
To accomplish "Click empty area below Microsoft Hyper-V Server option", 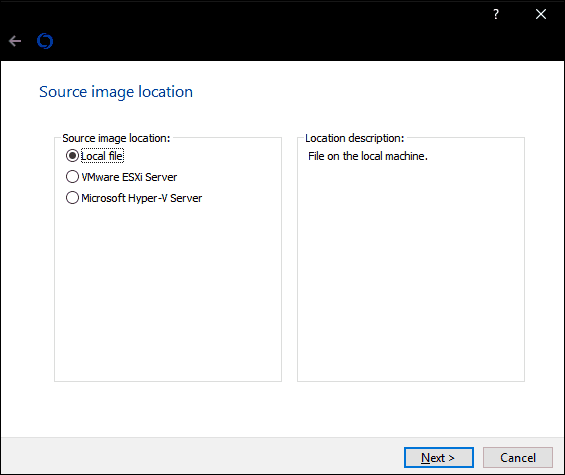I will tap(168, 288).
